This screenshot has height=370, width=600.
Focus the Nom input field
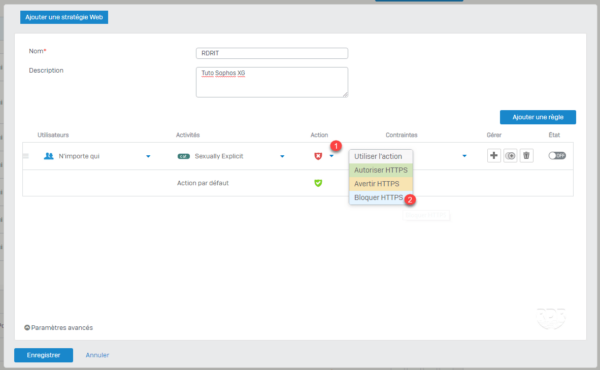[x=272, y=53]
